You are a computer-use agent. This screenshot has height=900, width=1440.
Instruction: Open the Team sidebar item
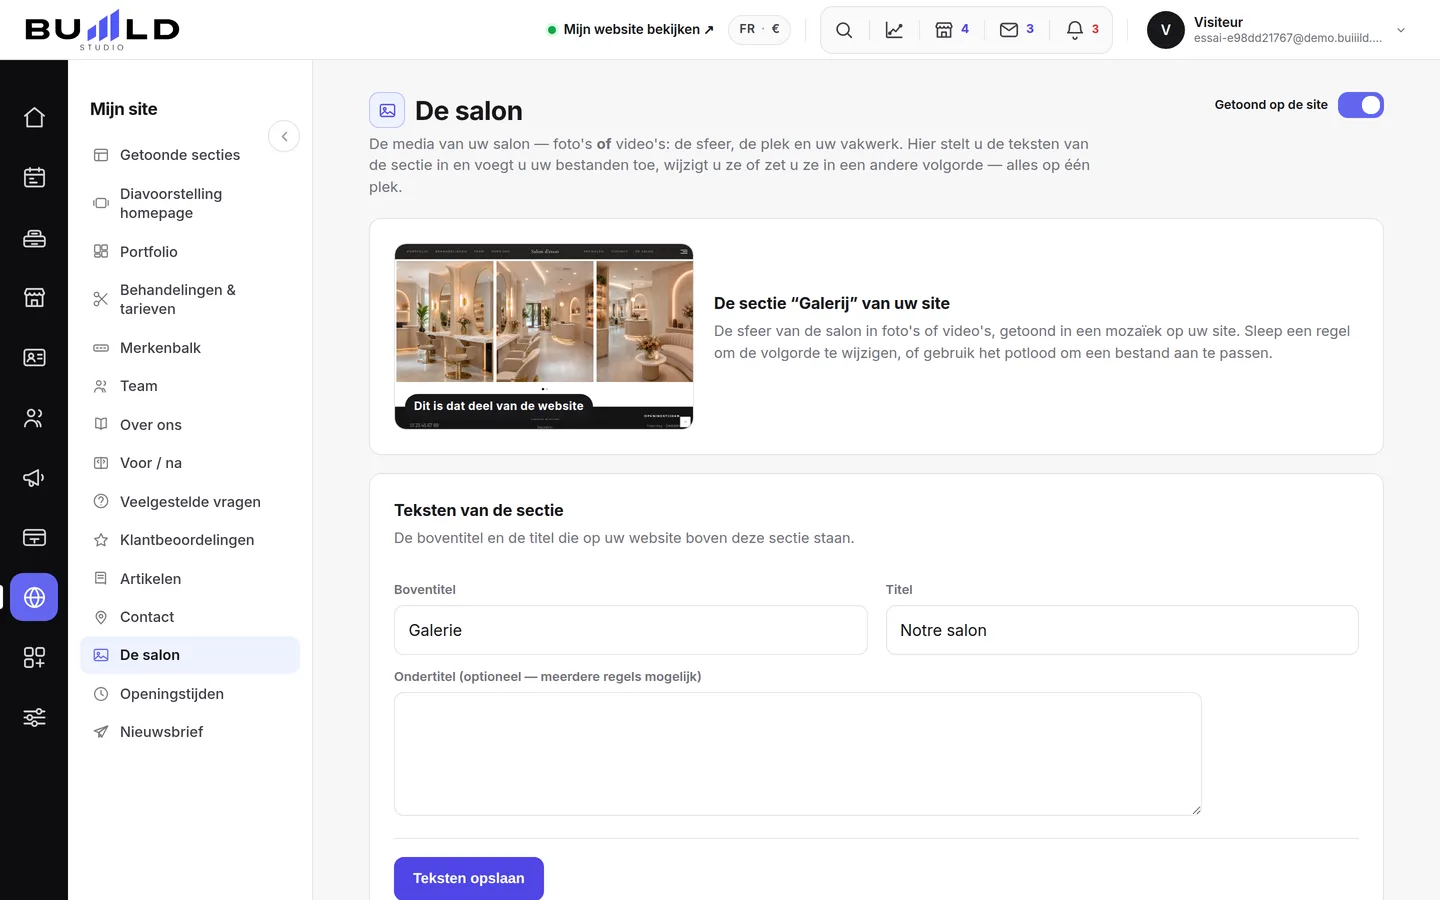(190, 386)
